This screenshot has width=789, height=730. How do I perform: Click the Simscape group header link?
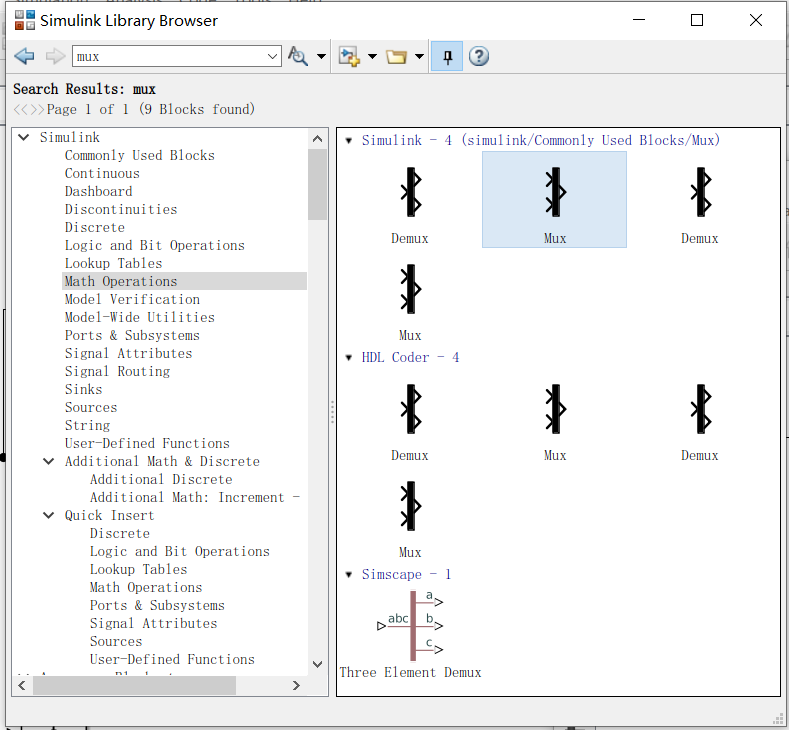tap(406, 575)
